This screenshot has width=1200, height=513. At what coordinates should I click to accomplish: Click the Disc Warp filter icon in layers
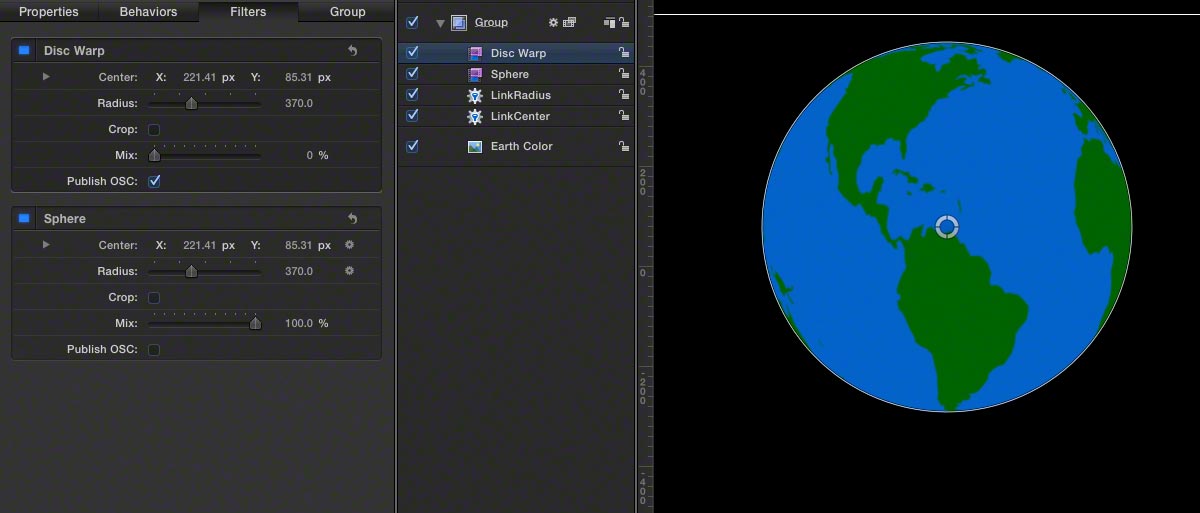click(x=476, y=53)
